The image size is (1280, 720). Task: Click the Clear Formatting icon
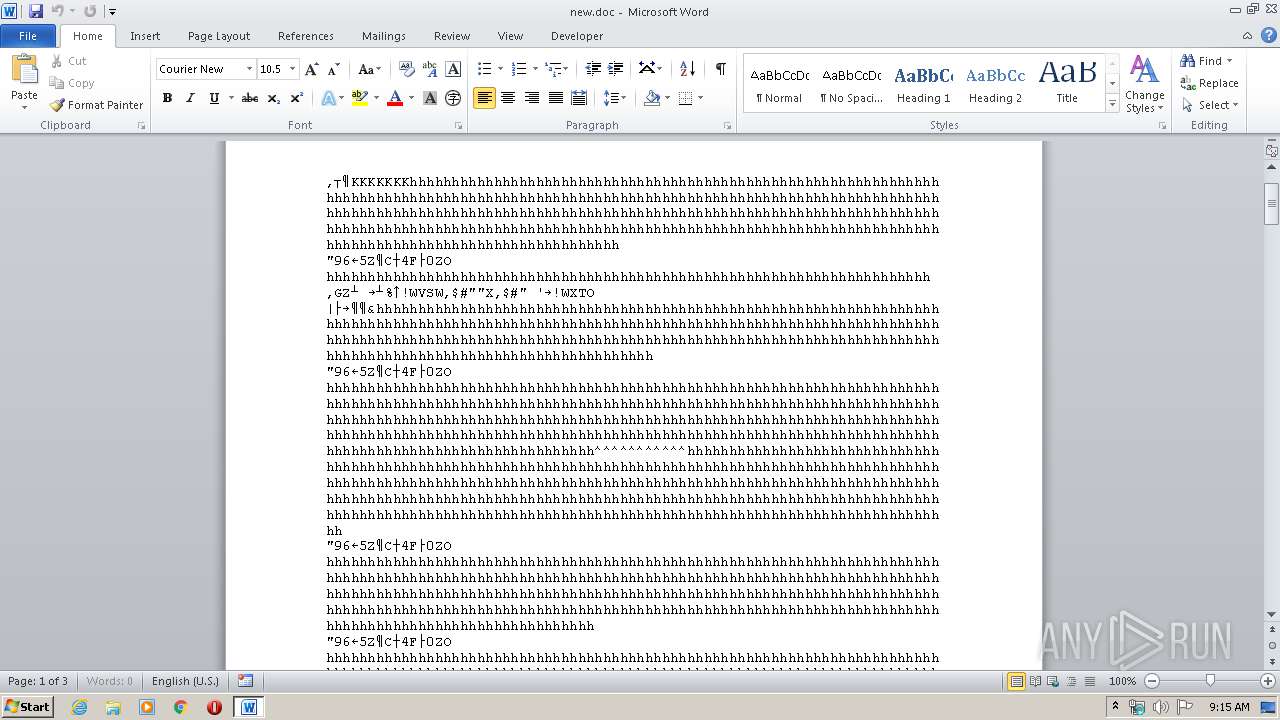coord(407,69)
